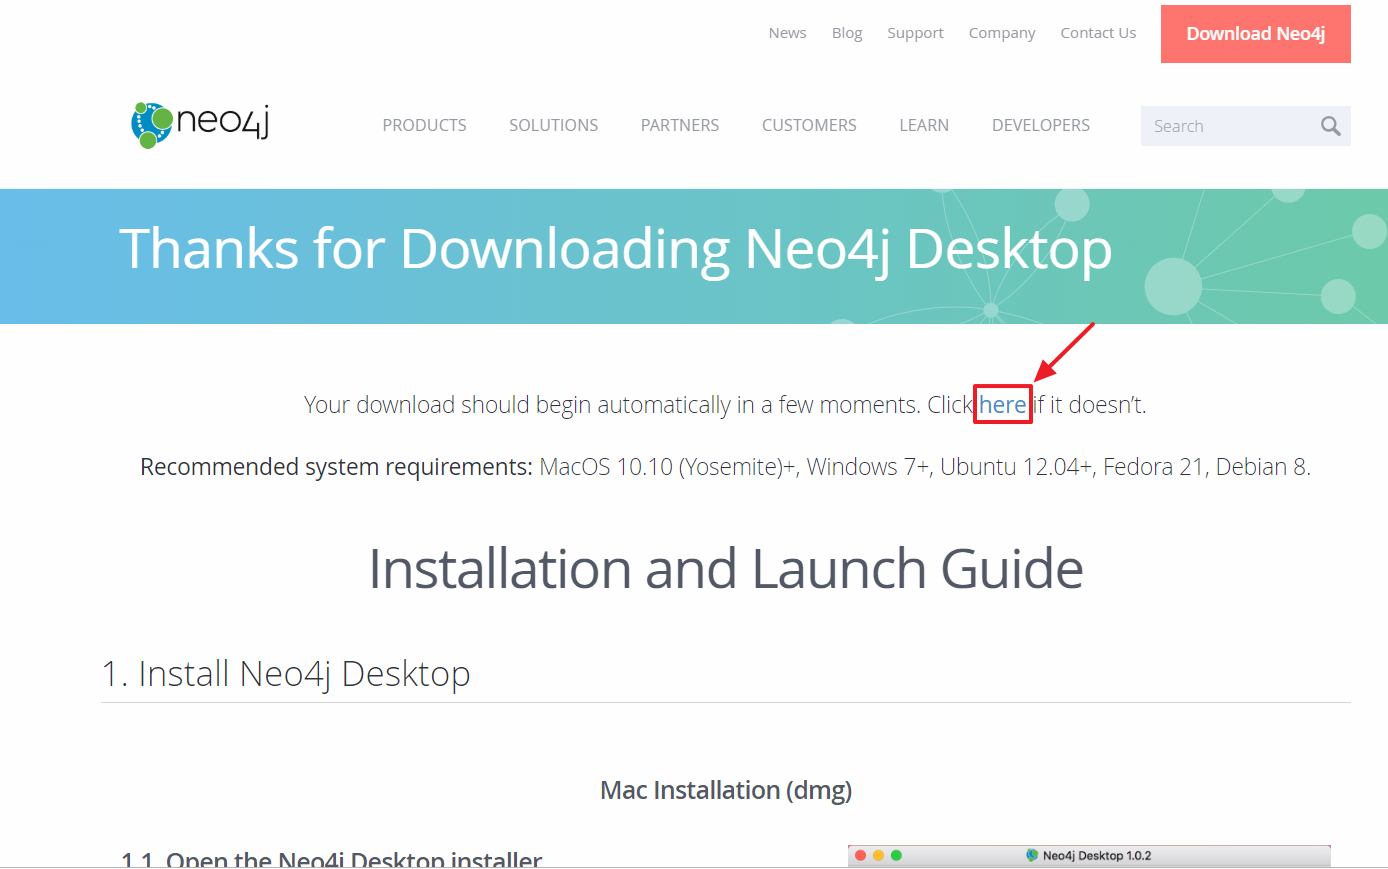This screenshot has width=1388, height=869.
Task: Open the News link
Action: click(787, 33)
